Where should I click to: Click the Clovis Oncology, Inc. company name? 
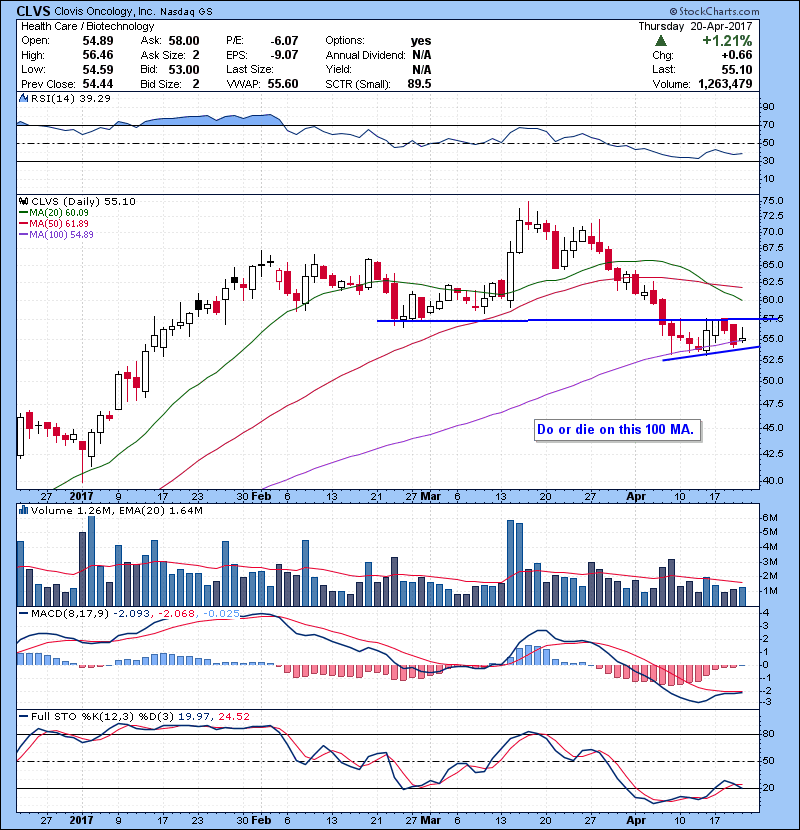(x=104, y=11)
